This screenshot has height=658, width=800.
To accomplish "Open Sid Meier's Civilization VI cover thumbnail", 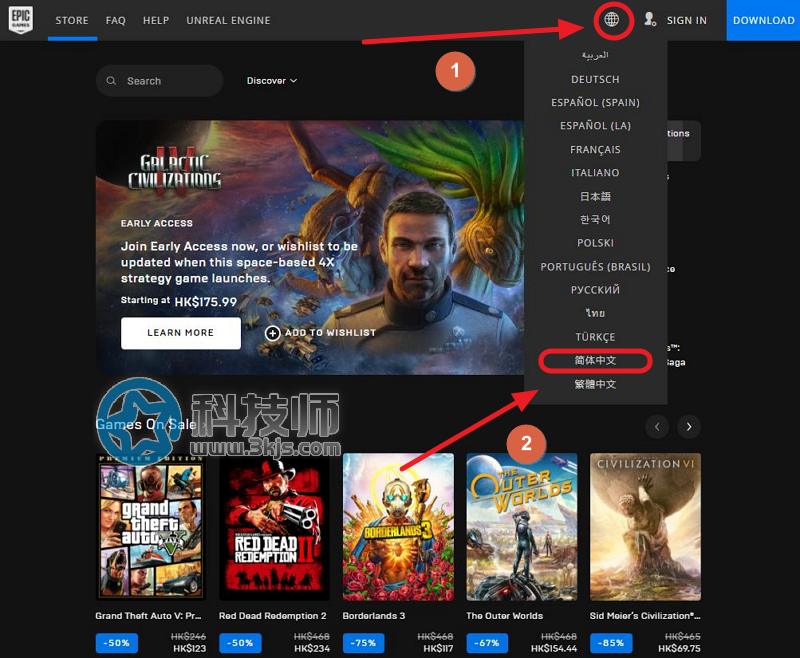I will pyautogui.click(x=645, y=526).
